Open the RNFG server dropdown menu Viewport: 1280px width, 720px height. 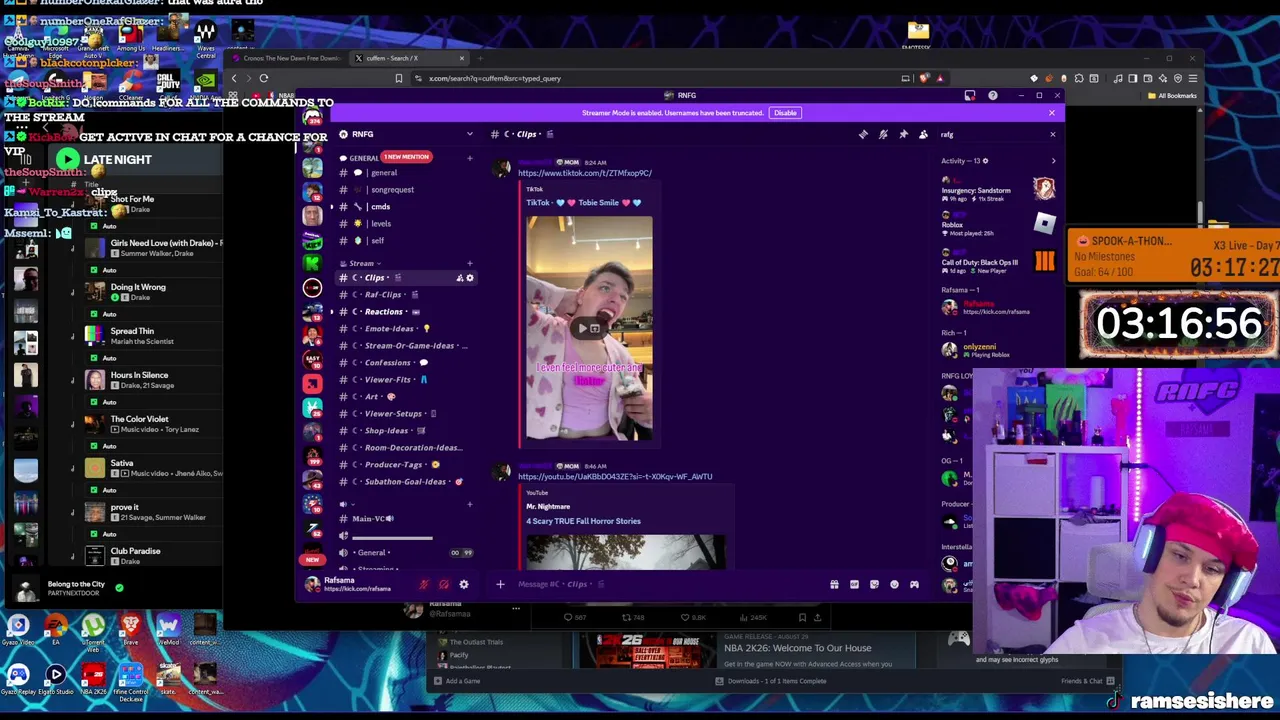coord(469,134)
